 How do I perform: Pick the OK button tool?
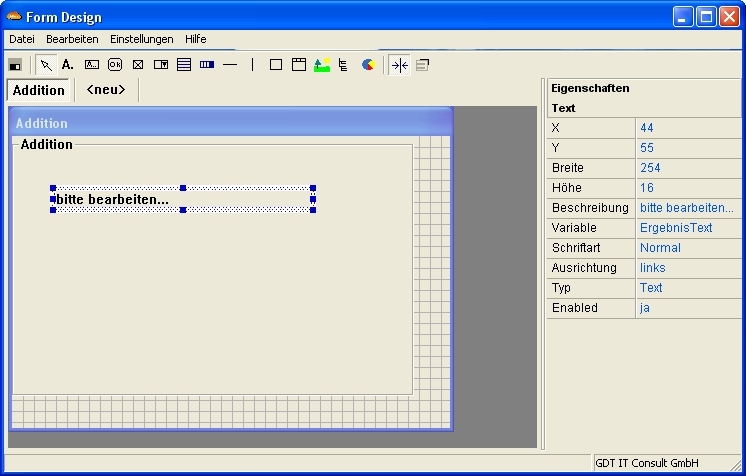click(115, 65)
